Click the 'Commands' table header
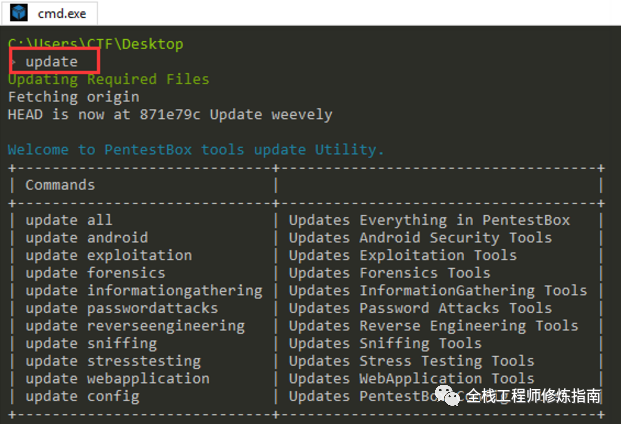Viewport: 621px width, 424px height. click(x=60, y=185)
